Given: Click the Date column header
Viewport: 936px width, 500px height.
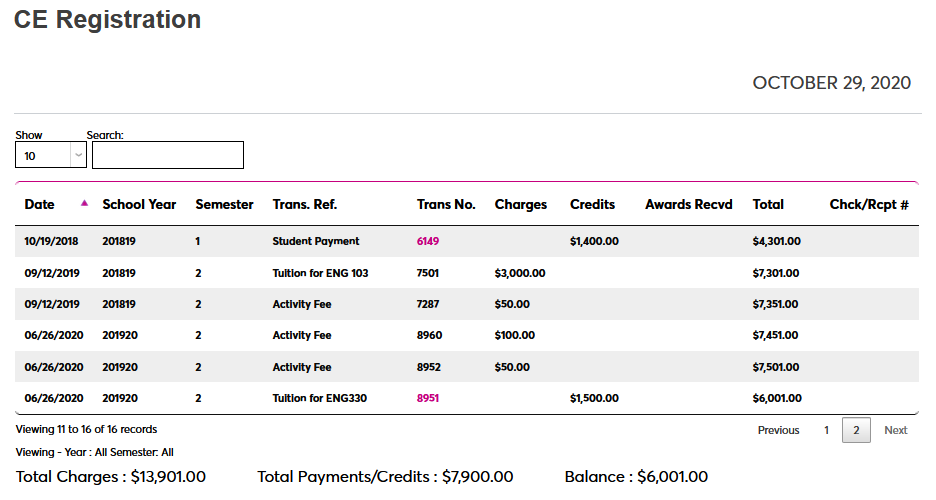Looking at the screenshot, I should (40, 204).
